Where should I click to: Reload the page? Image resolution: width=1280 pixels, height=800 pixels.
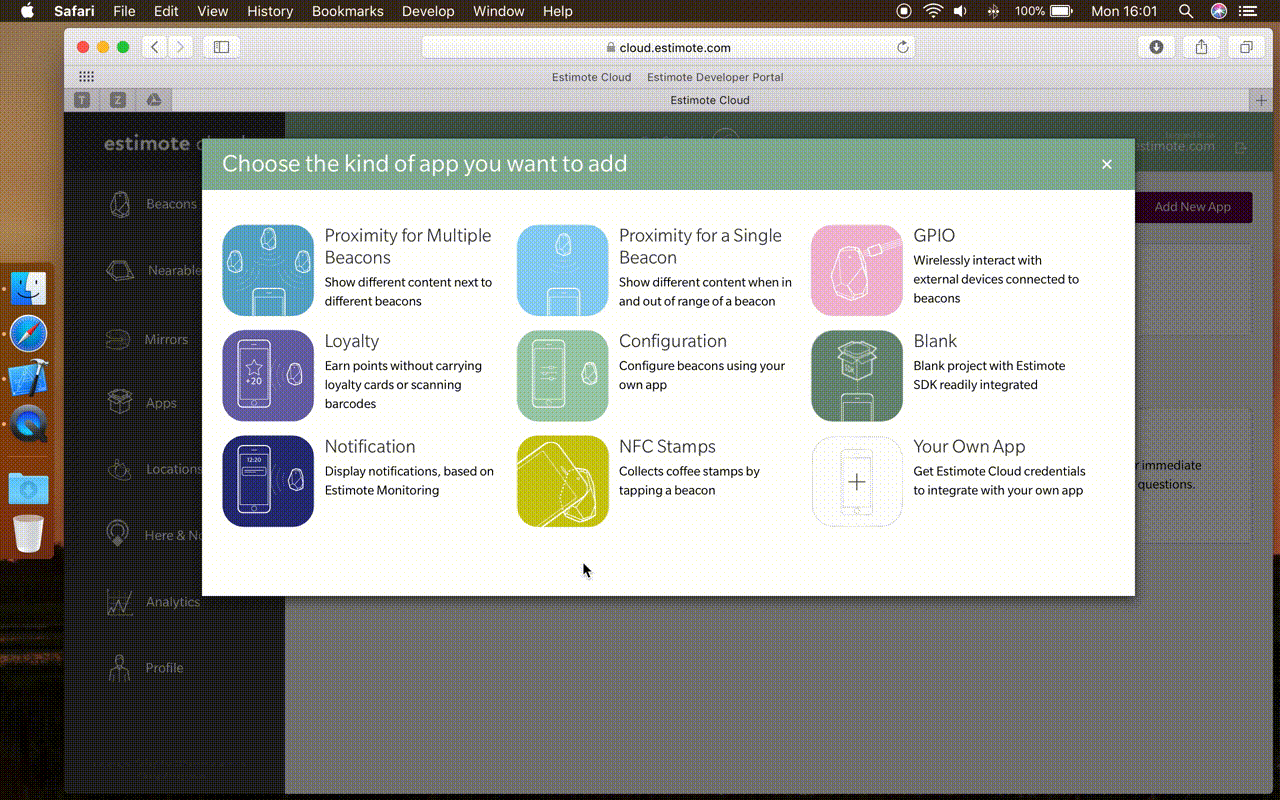tap(903, 47)
